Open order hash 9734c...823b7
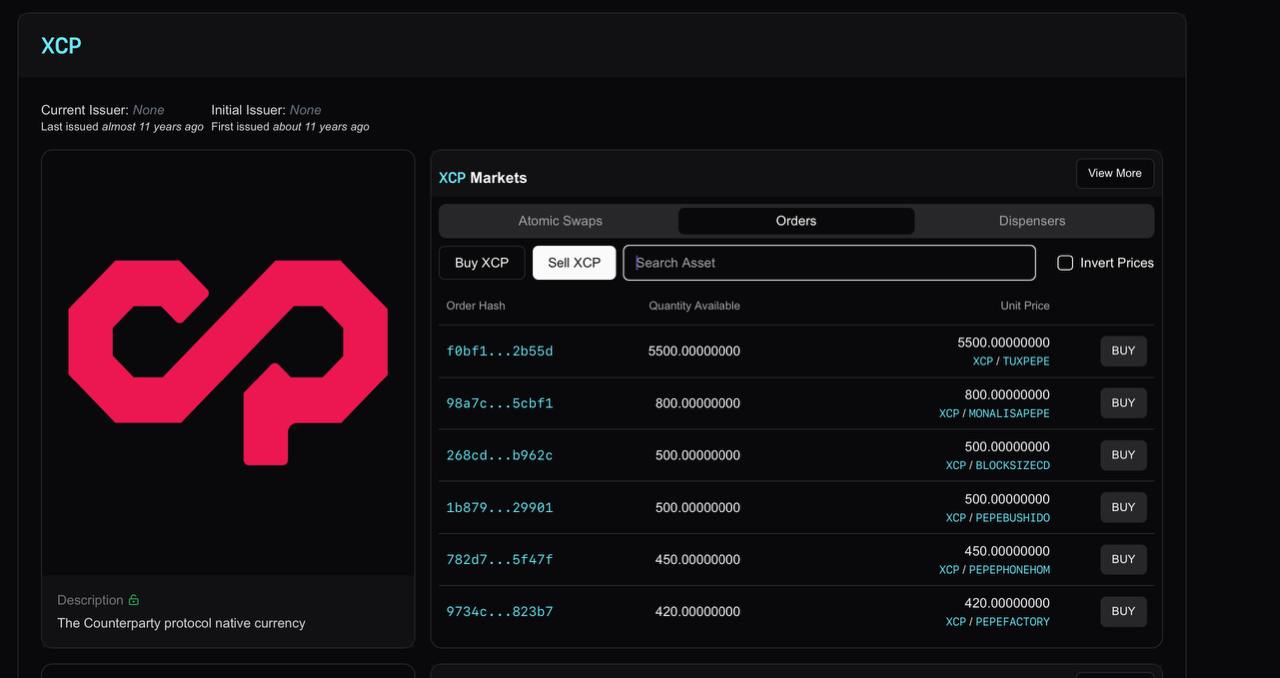Screen dimensions: 1280x678 [499, 611]
